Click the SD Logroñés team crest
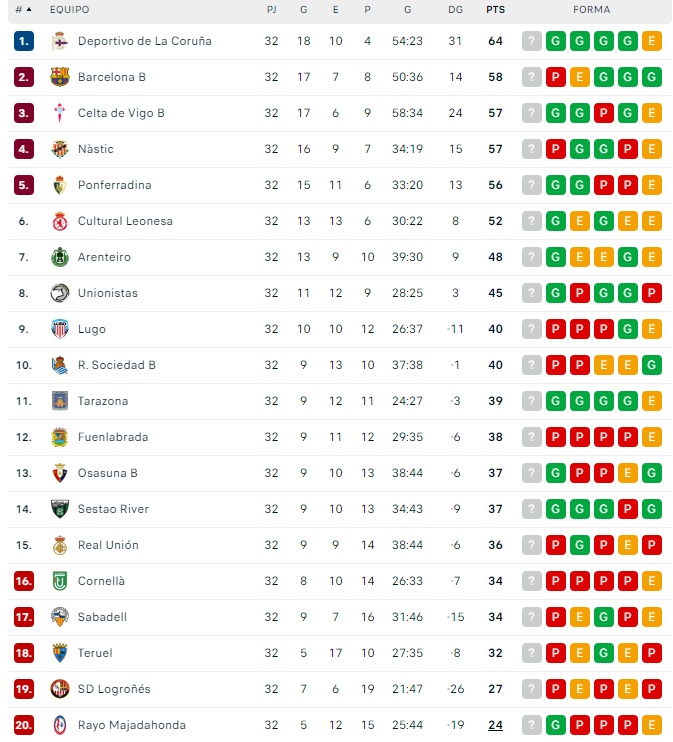This screenshot has width=673, height=742. [60, 689]
